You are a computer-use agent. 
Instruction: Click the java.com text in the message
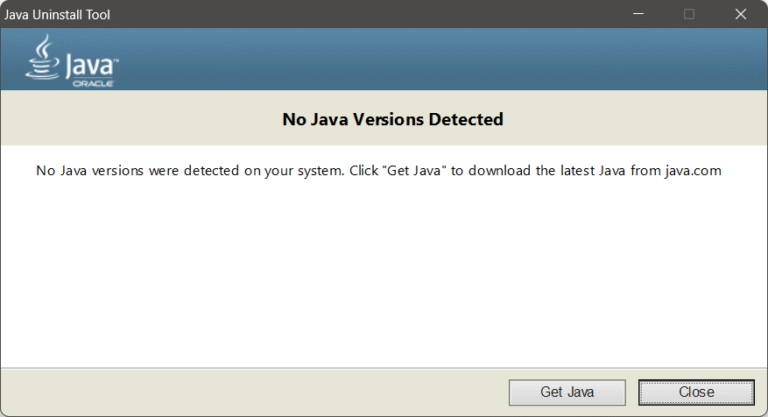click(692, 171)
